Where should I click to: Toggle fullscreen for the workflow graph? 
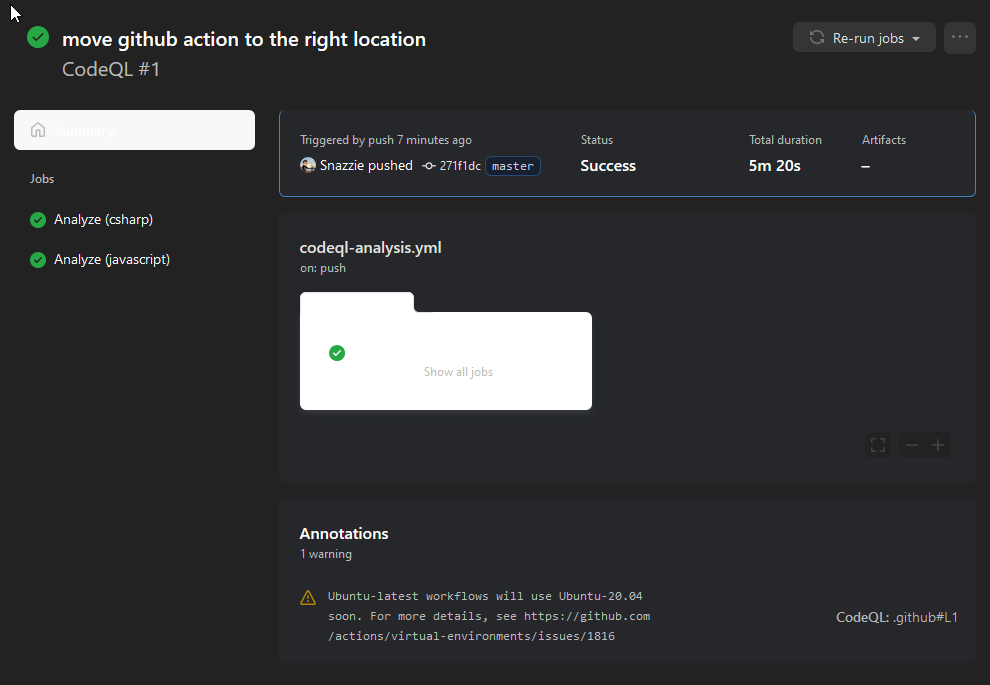(878, 445)
